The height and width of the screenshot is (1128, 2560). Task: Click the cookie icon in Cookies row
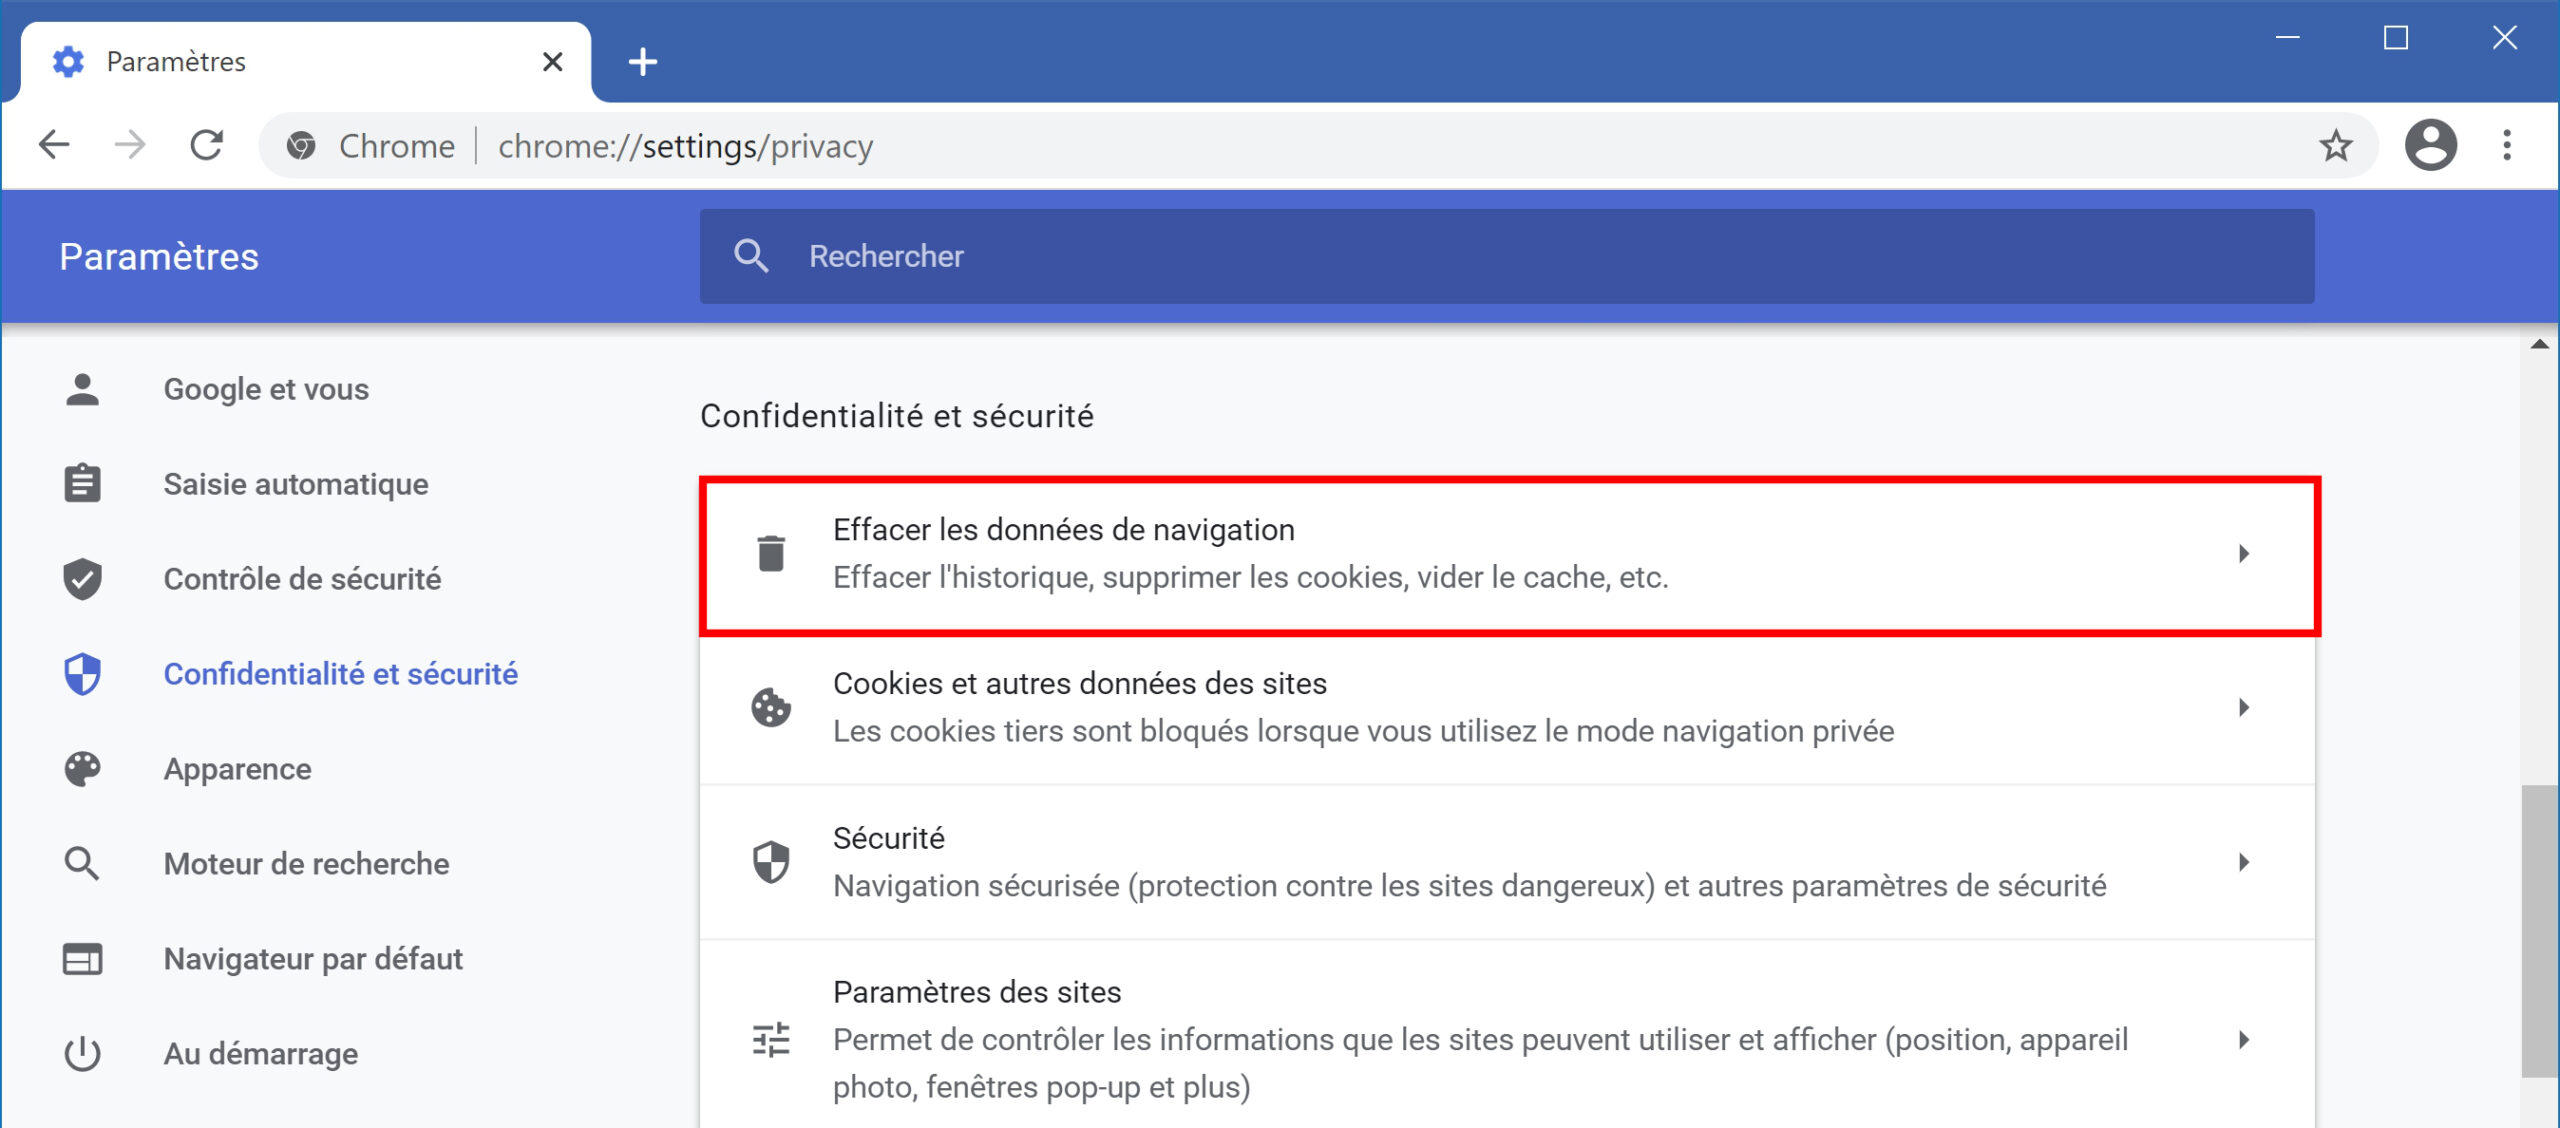[771, 707]
